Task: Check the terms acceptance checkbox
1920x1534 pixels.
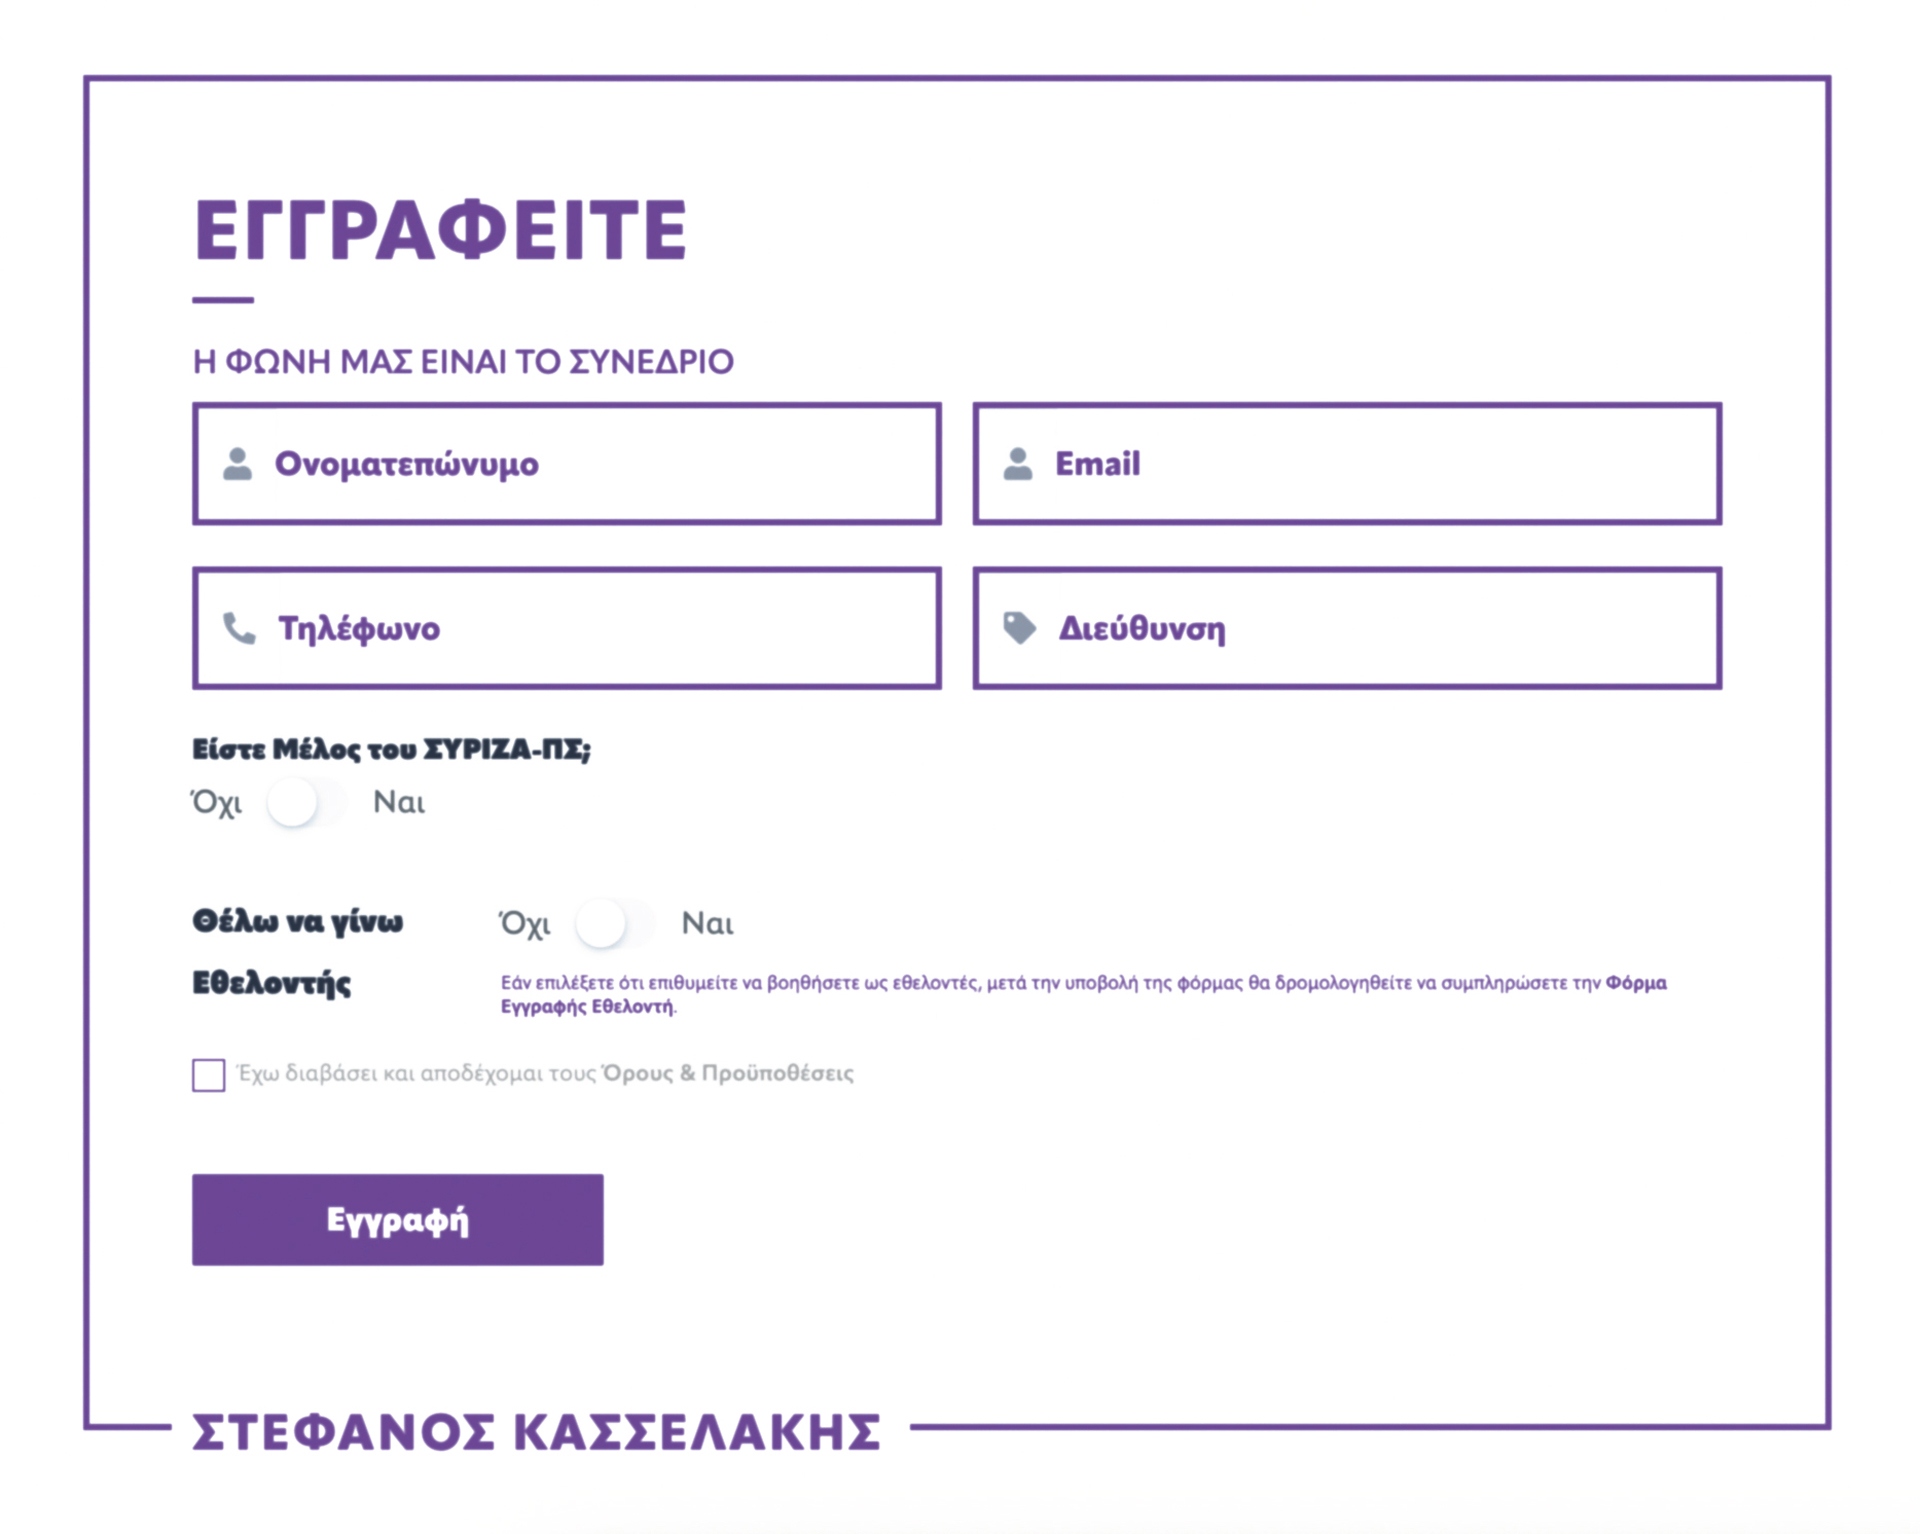Action: pos(208,1075)
